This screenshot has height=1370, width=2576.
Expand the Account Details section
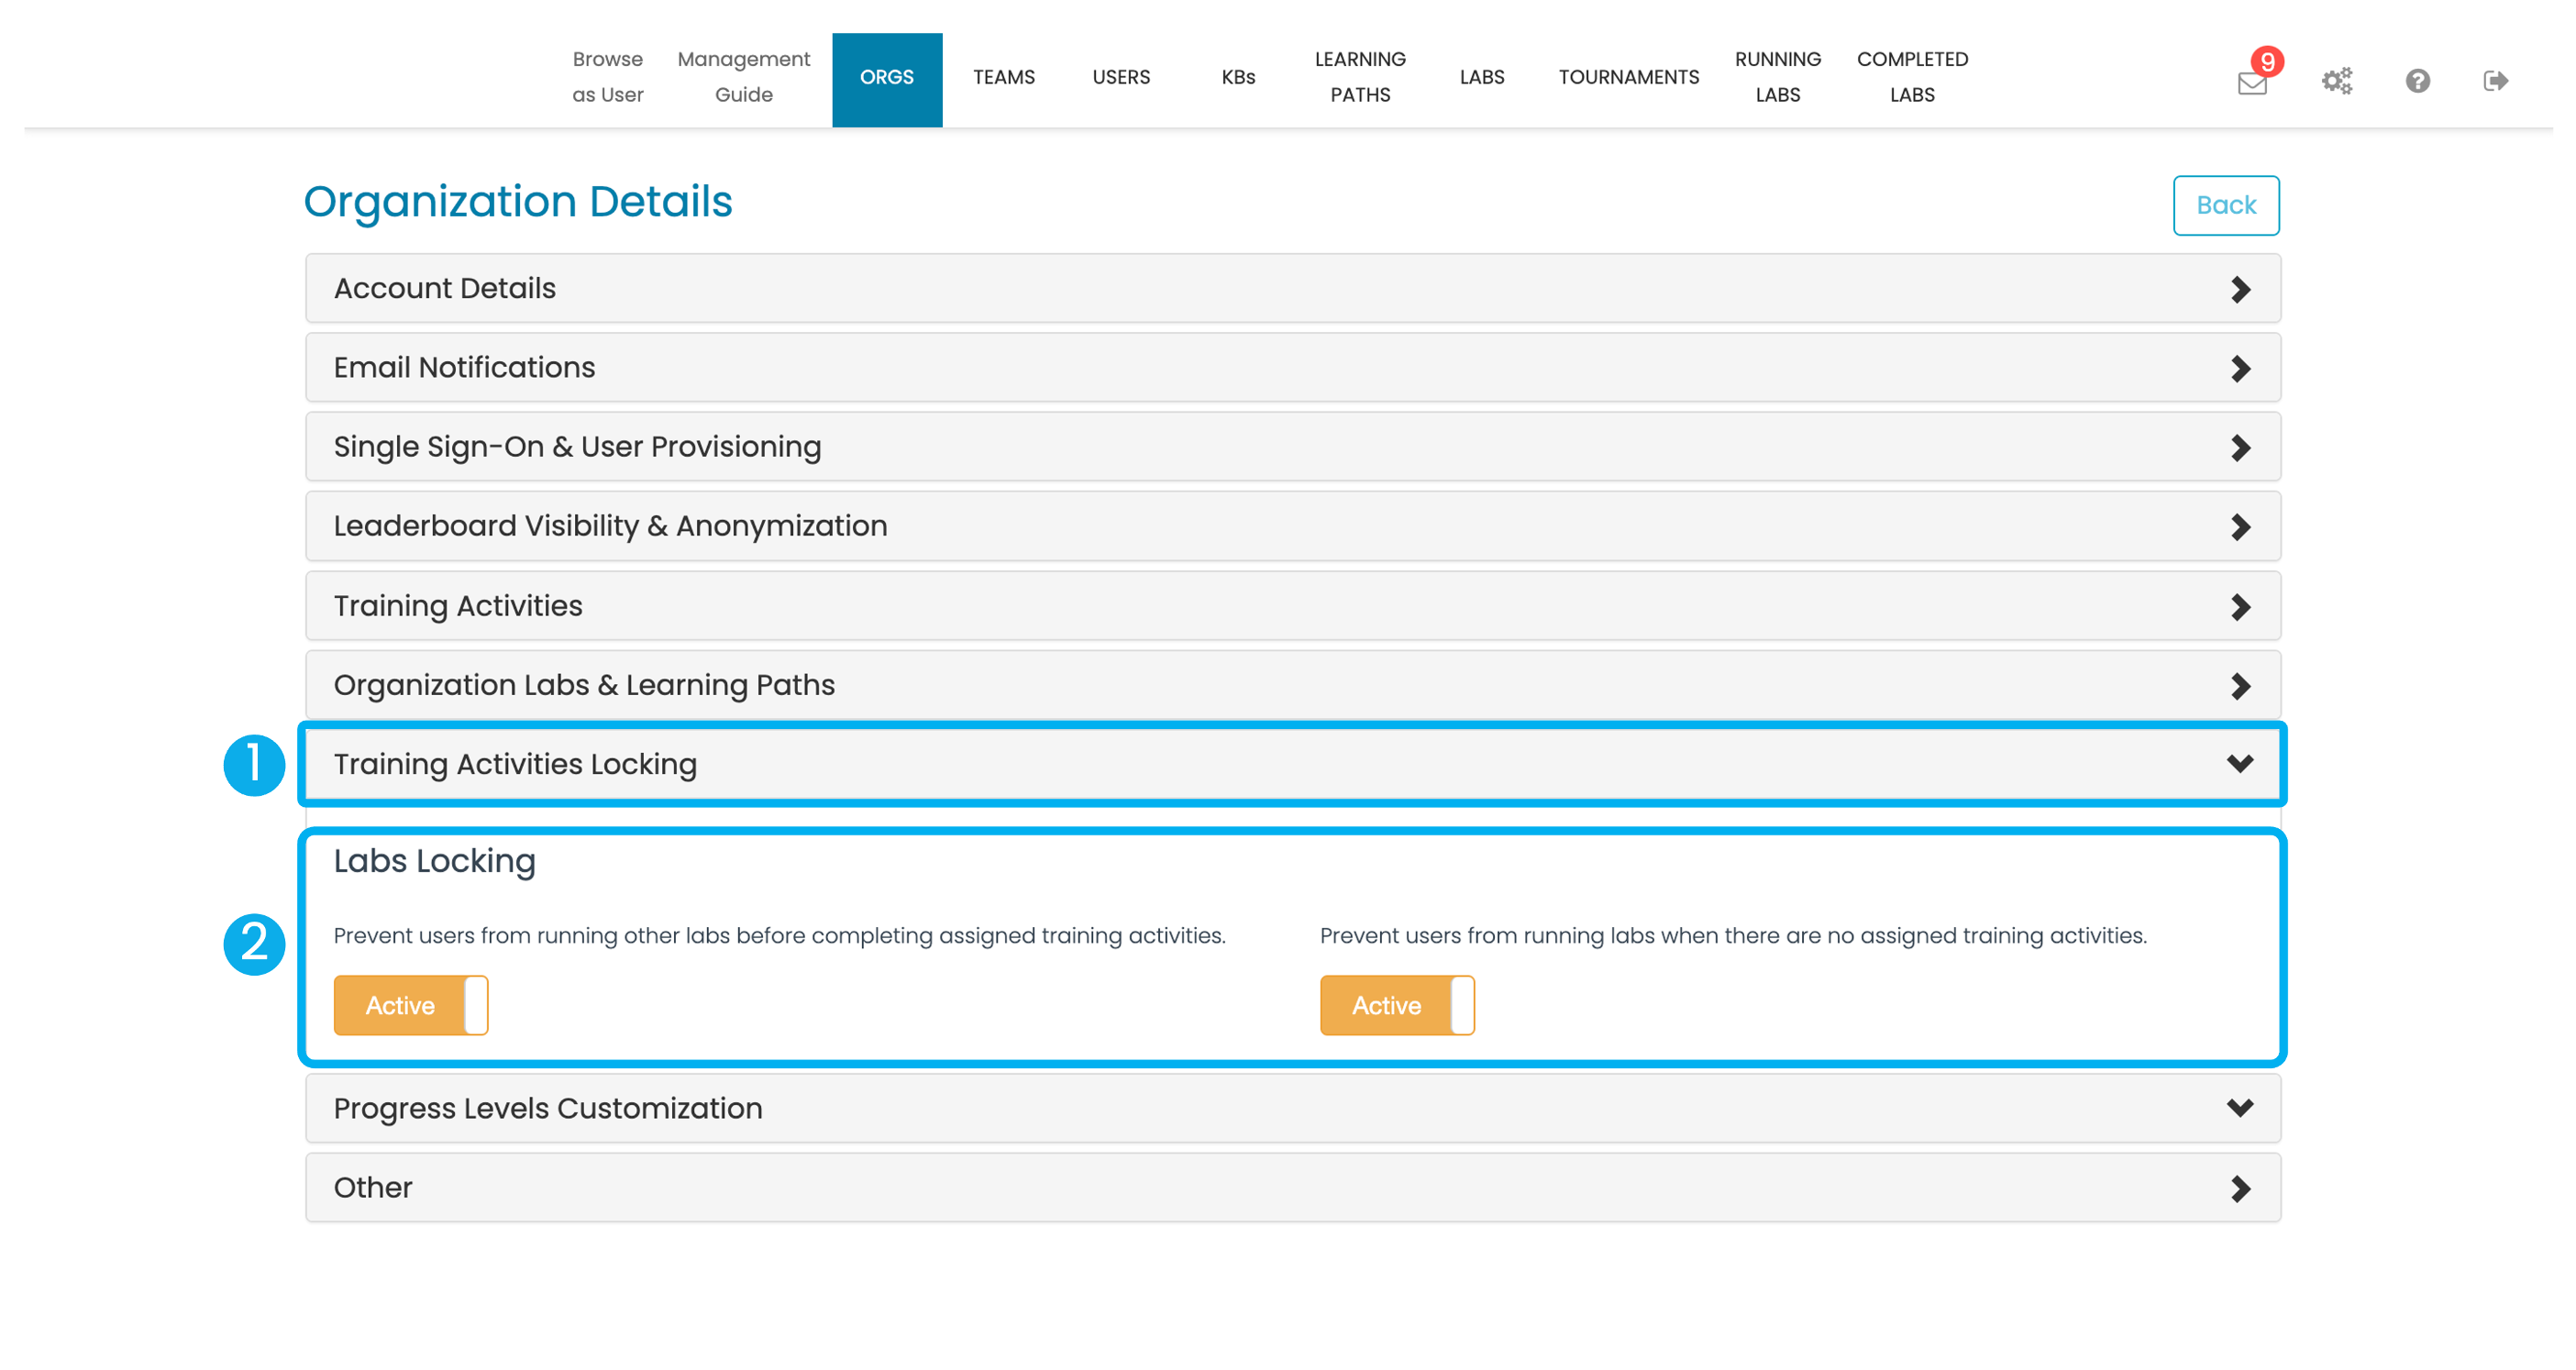click(x=1292, y=288)
